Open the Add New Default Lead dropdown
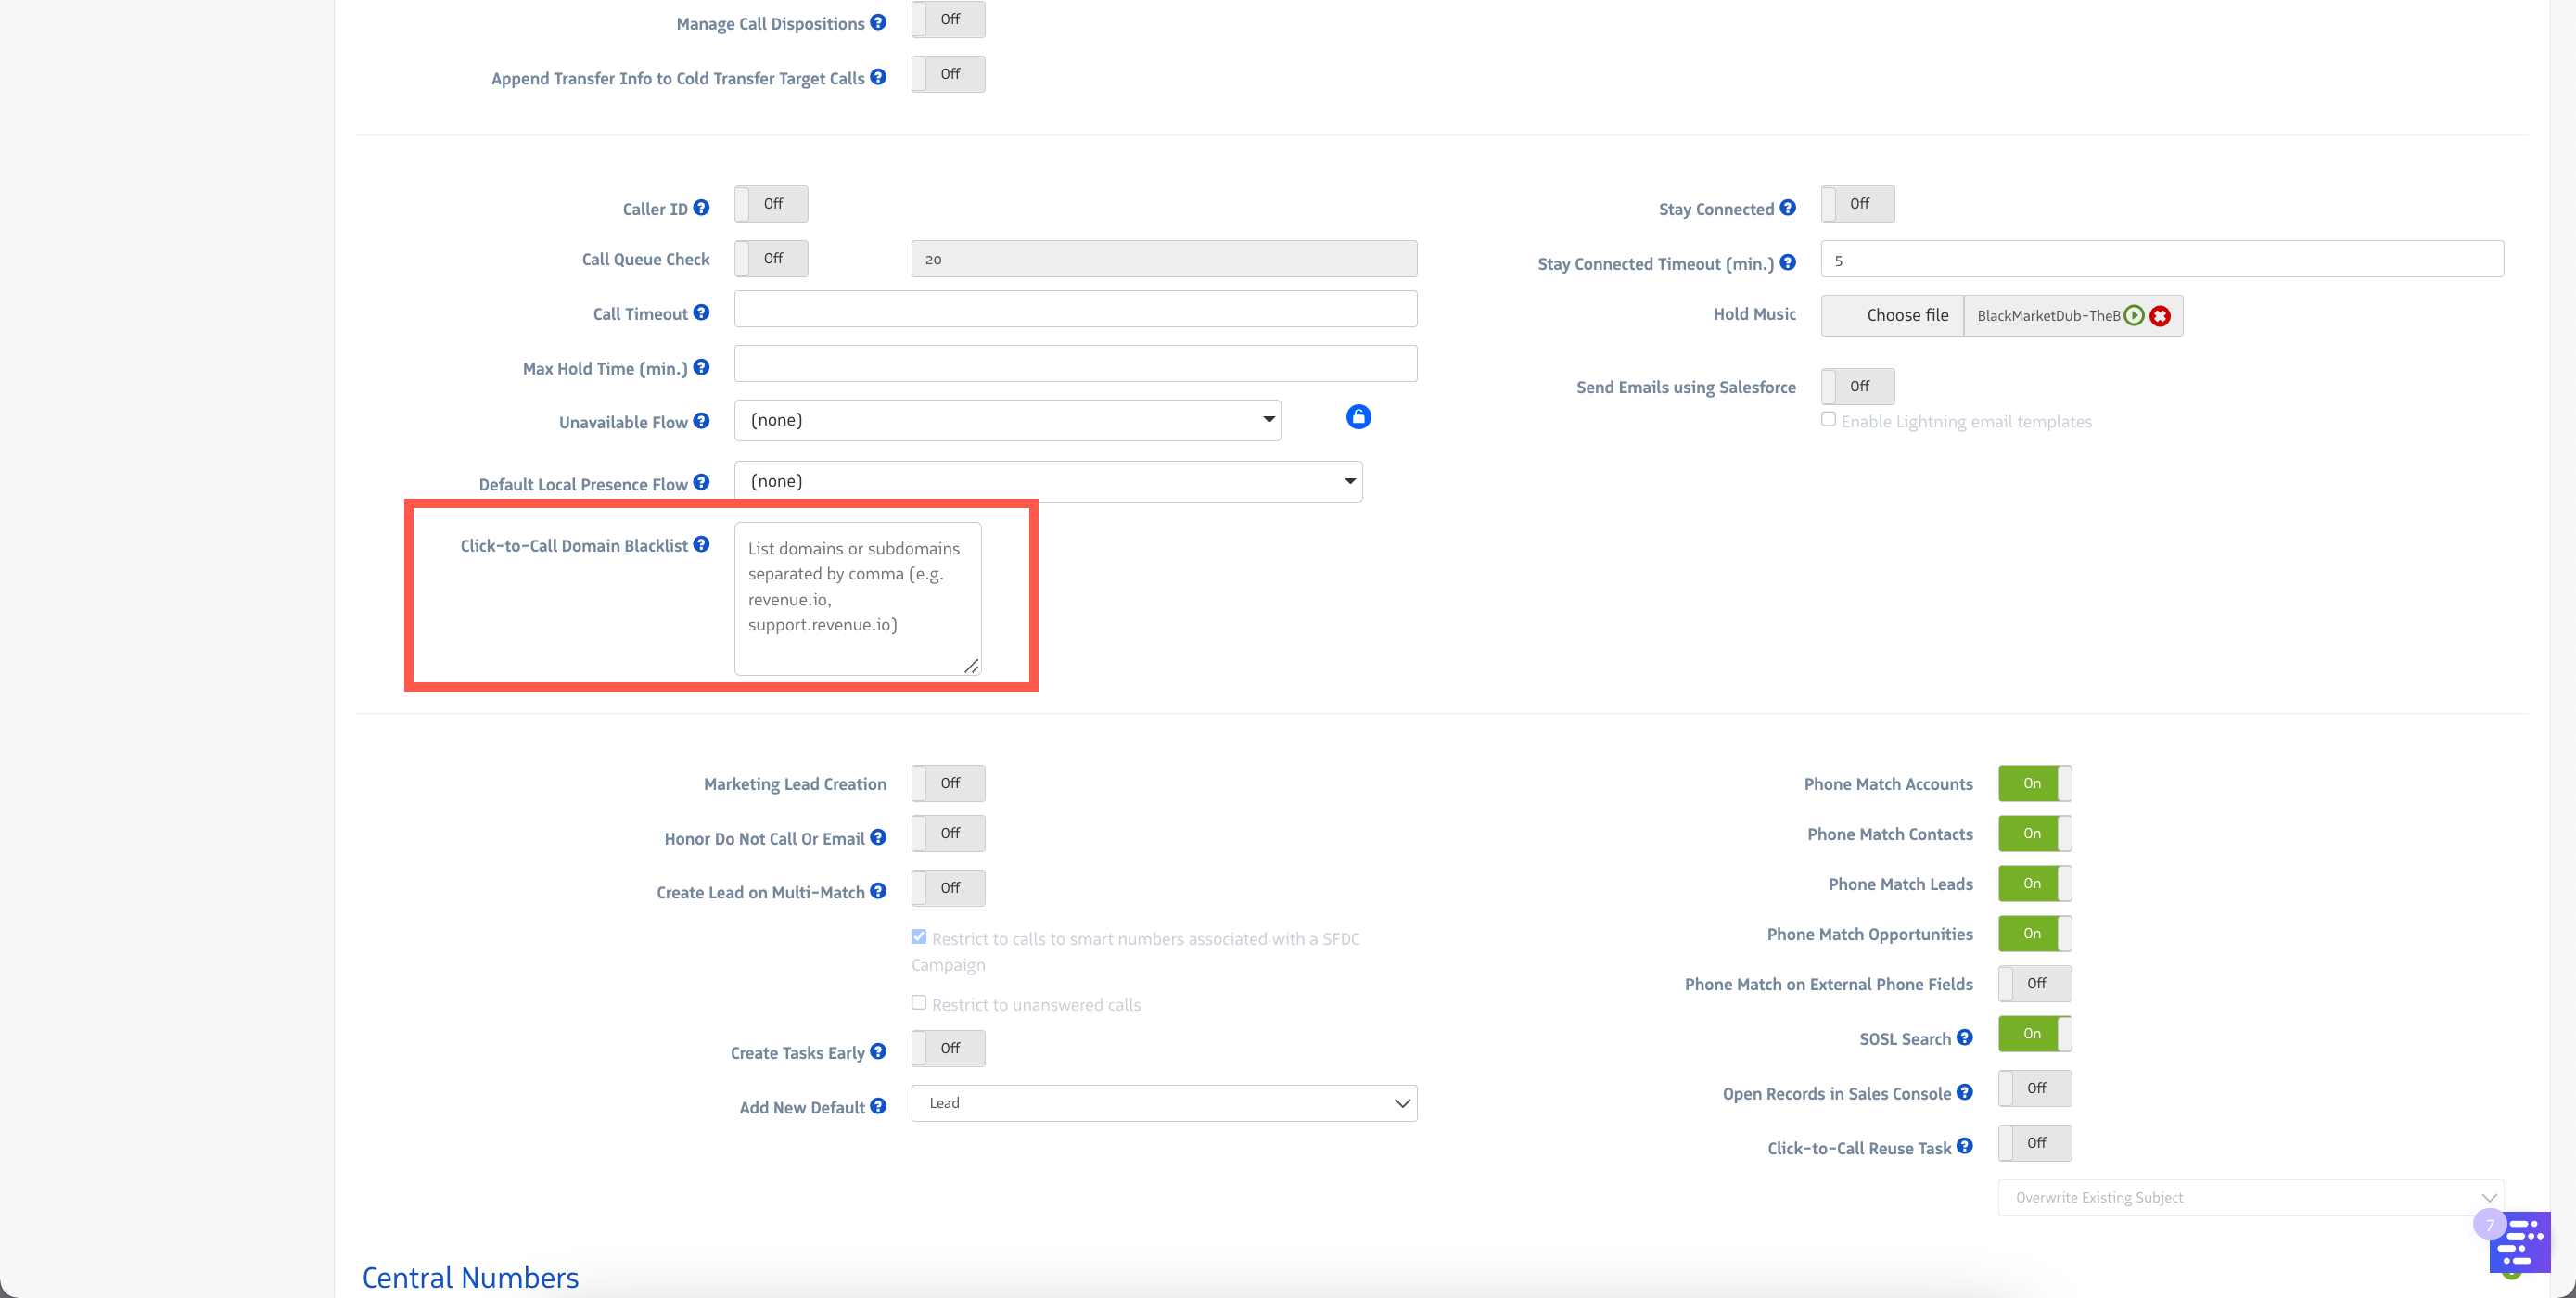Screen dimensions: 2576x1298 (1163, 1103)
